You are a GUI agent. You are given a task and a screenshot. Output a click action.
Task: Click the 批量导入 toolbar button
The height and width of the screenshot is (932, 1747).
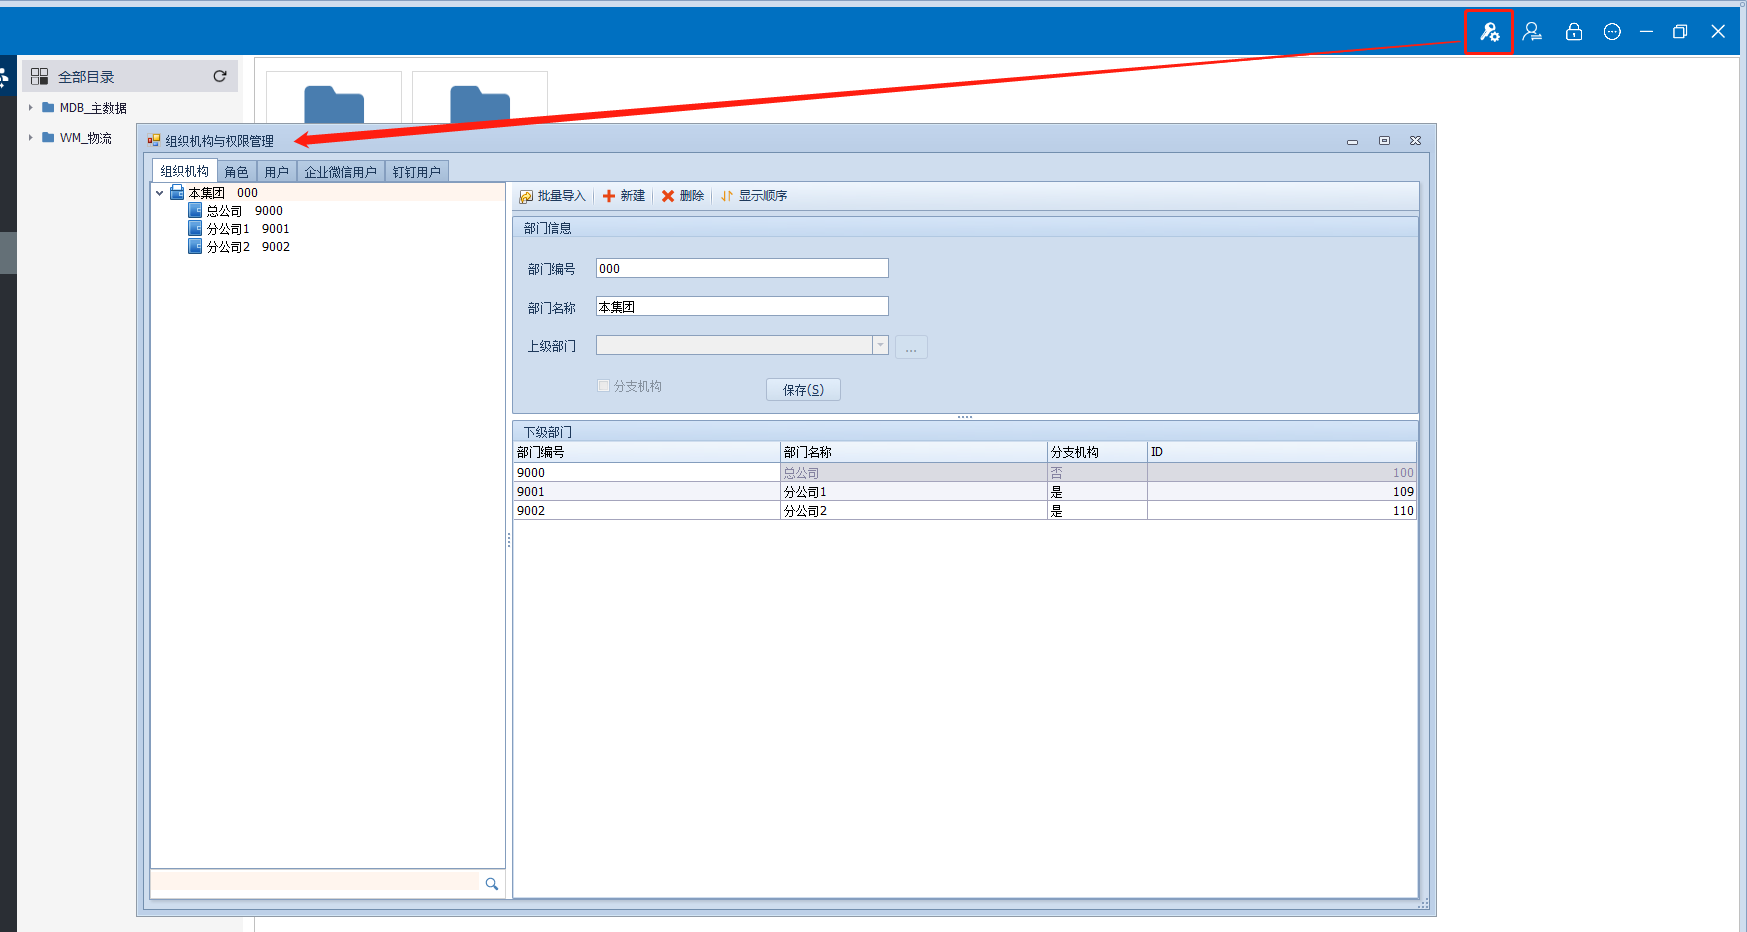point(553,196)
